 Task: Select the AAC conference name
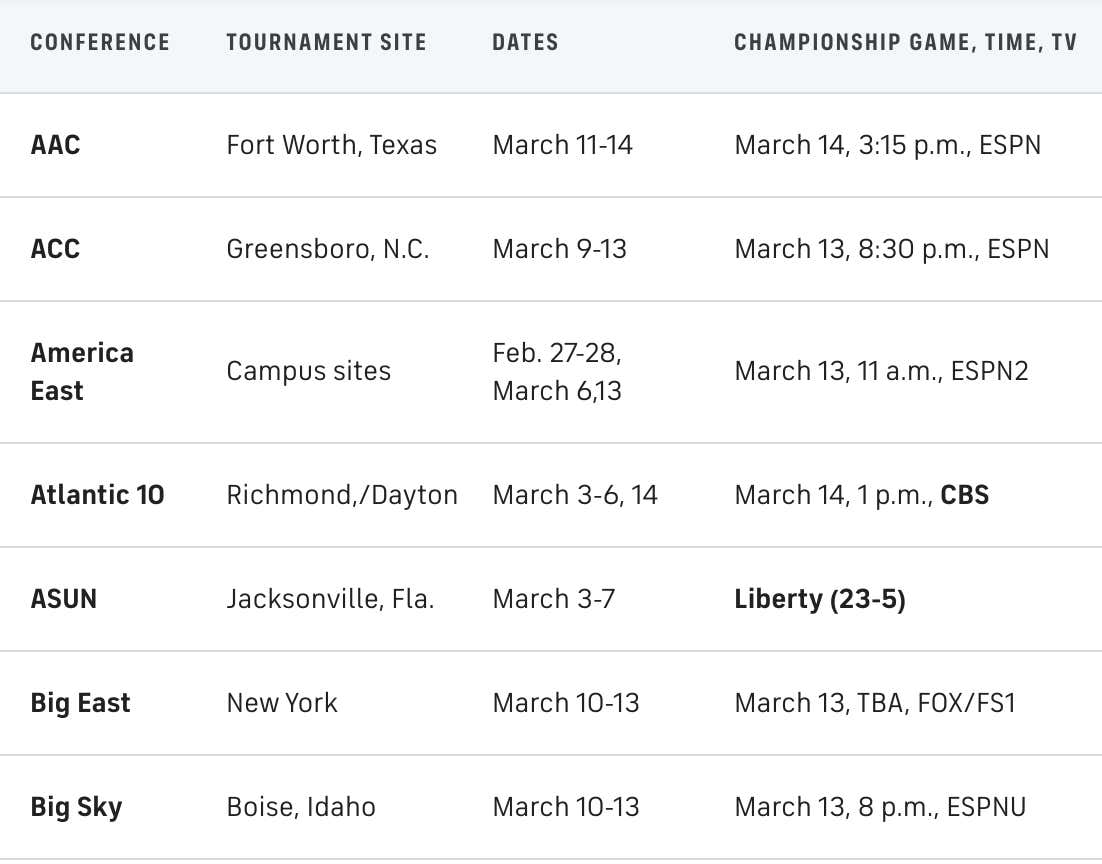pyautogui.click(x=56, y=145)
